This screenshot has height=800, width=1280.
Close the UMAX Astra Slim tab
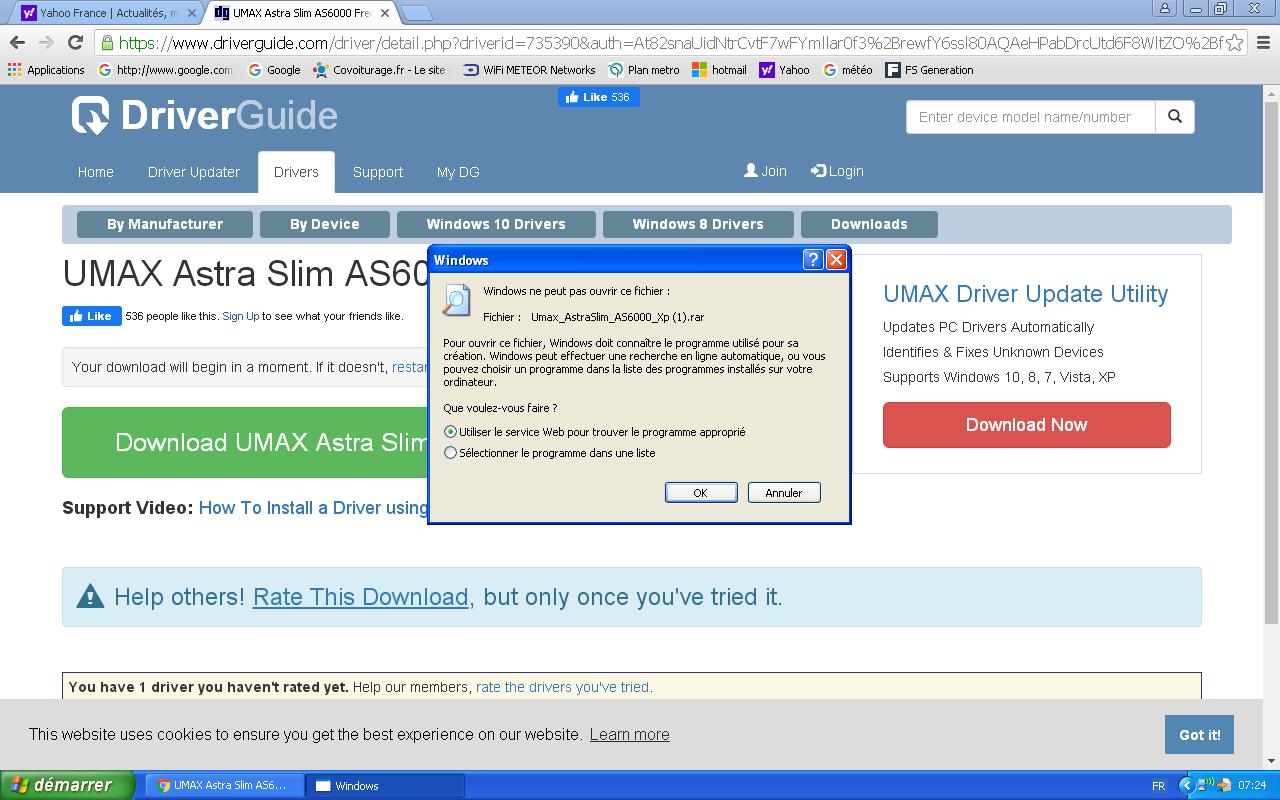[x=385, y=13]
